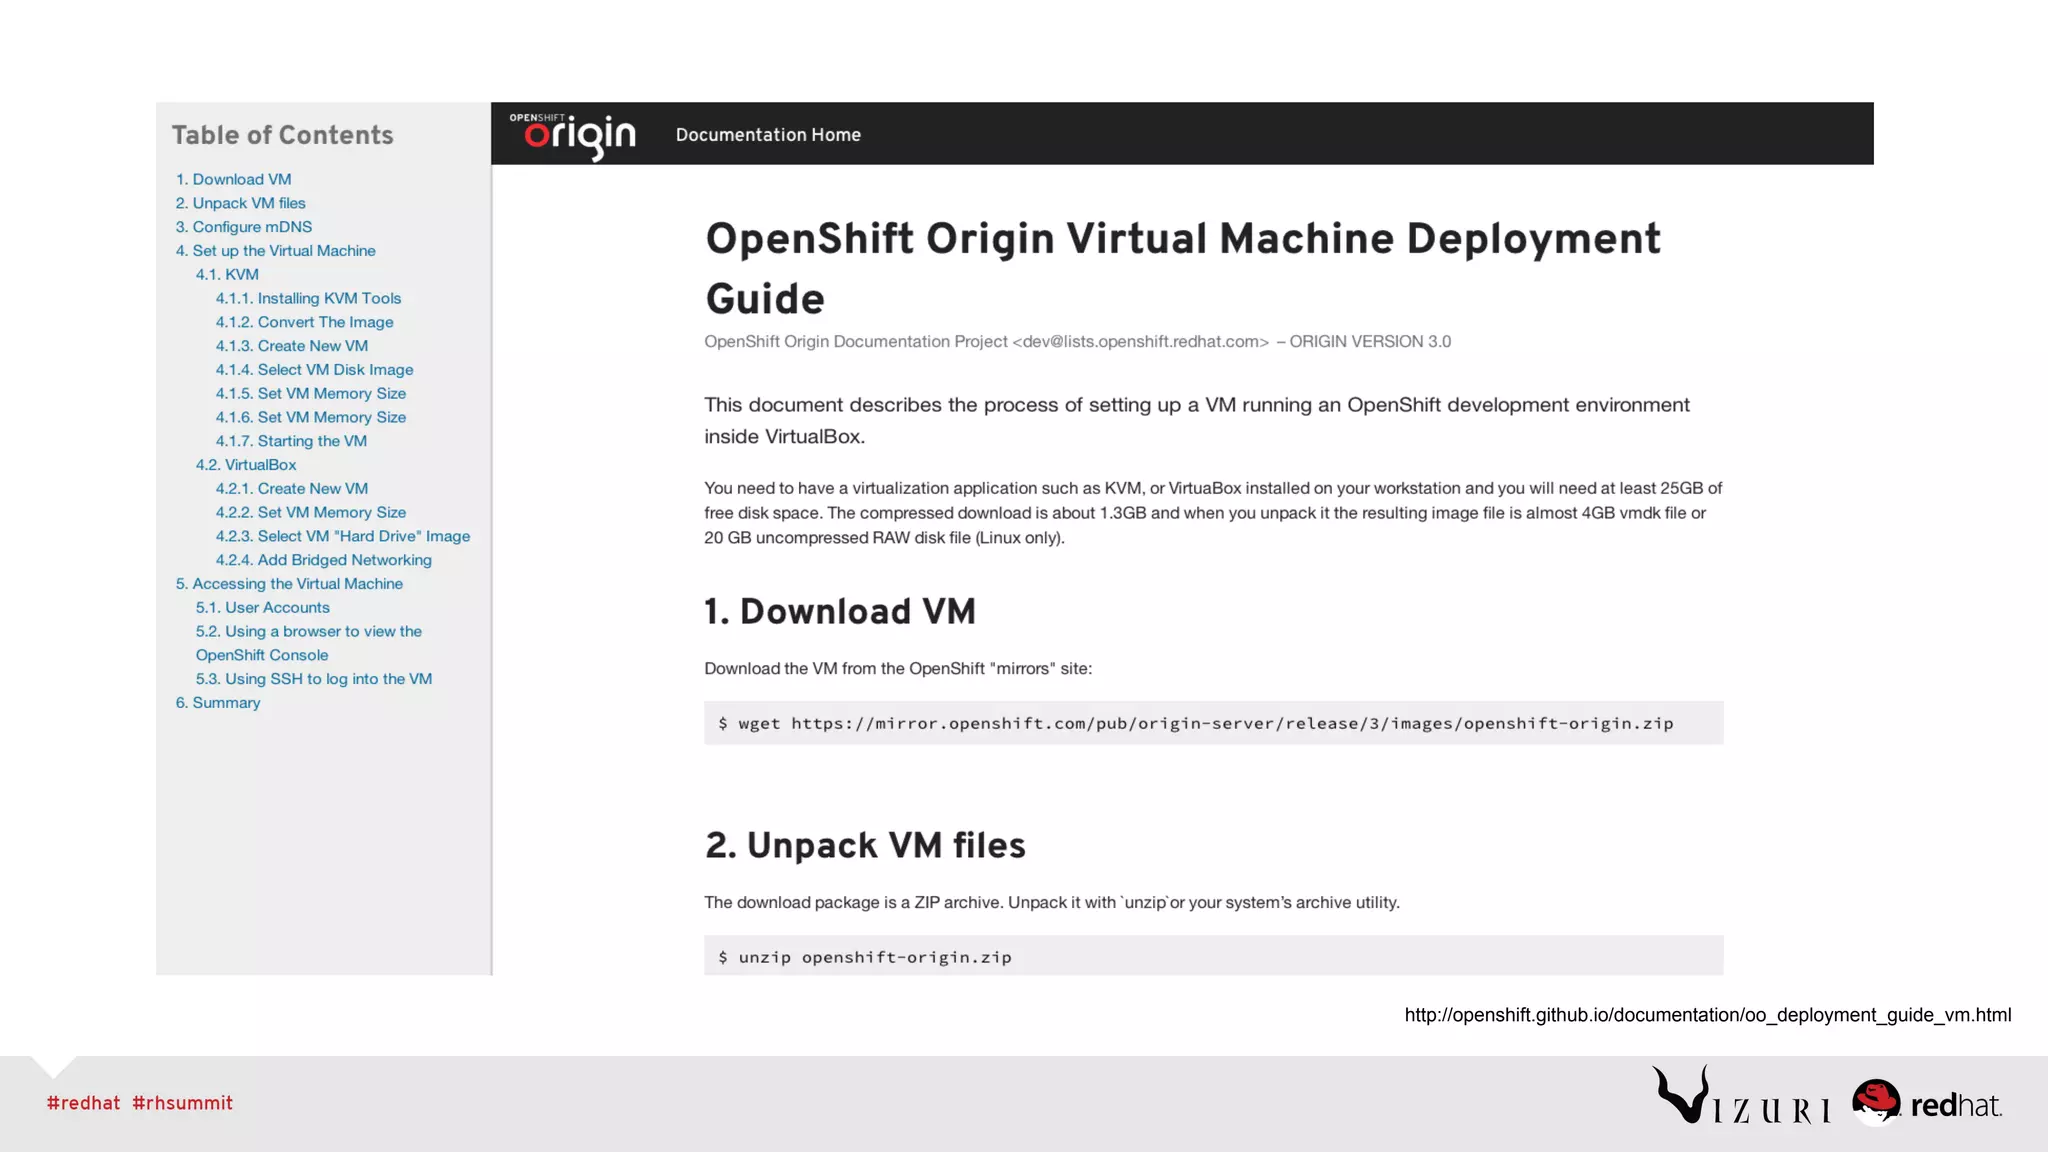Go to 4.2.3. Select VM "Hard Drive" Image
The width and height of the screenshot is (2048, 1152).
pos(342,536)
